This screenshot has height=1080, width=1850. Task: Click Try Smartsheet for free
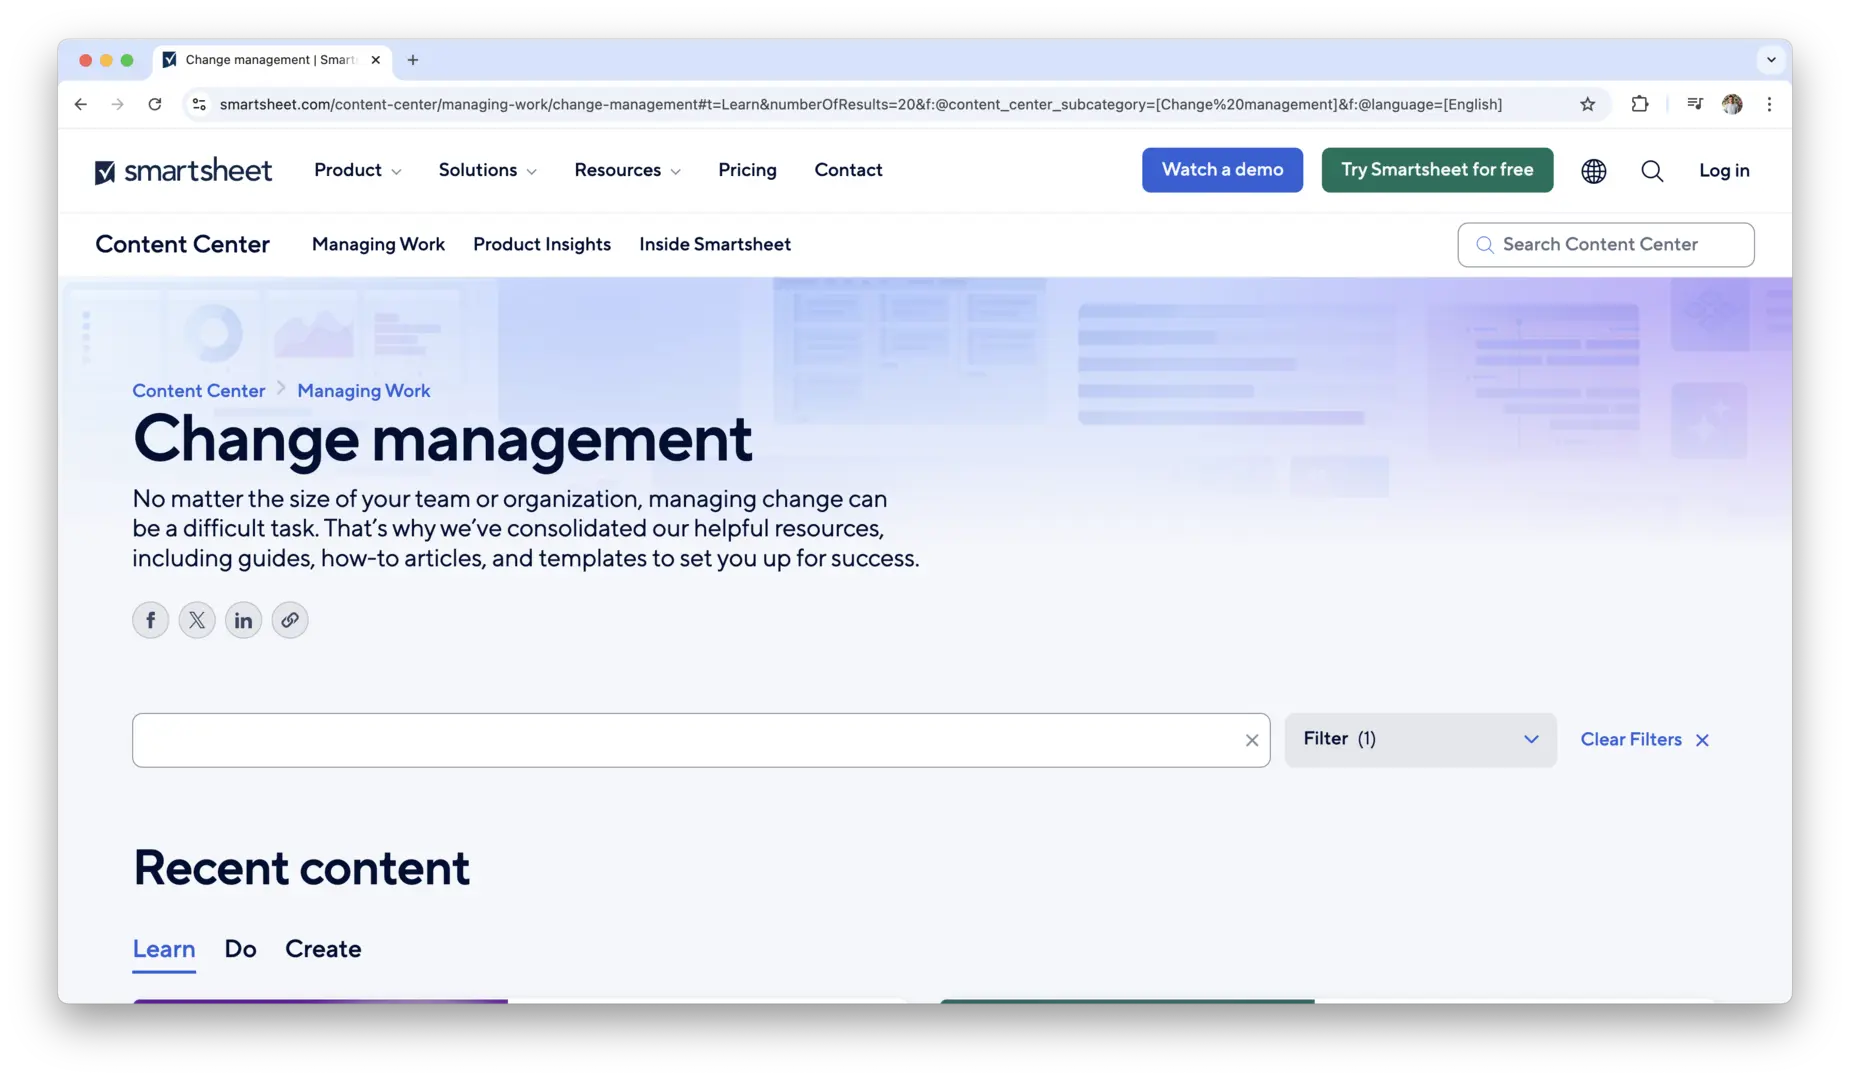tap(1436, 170)
